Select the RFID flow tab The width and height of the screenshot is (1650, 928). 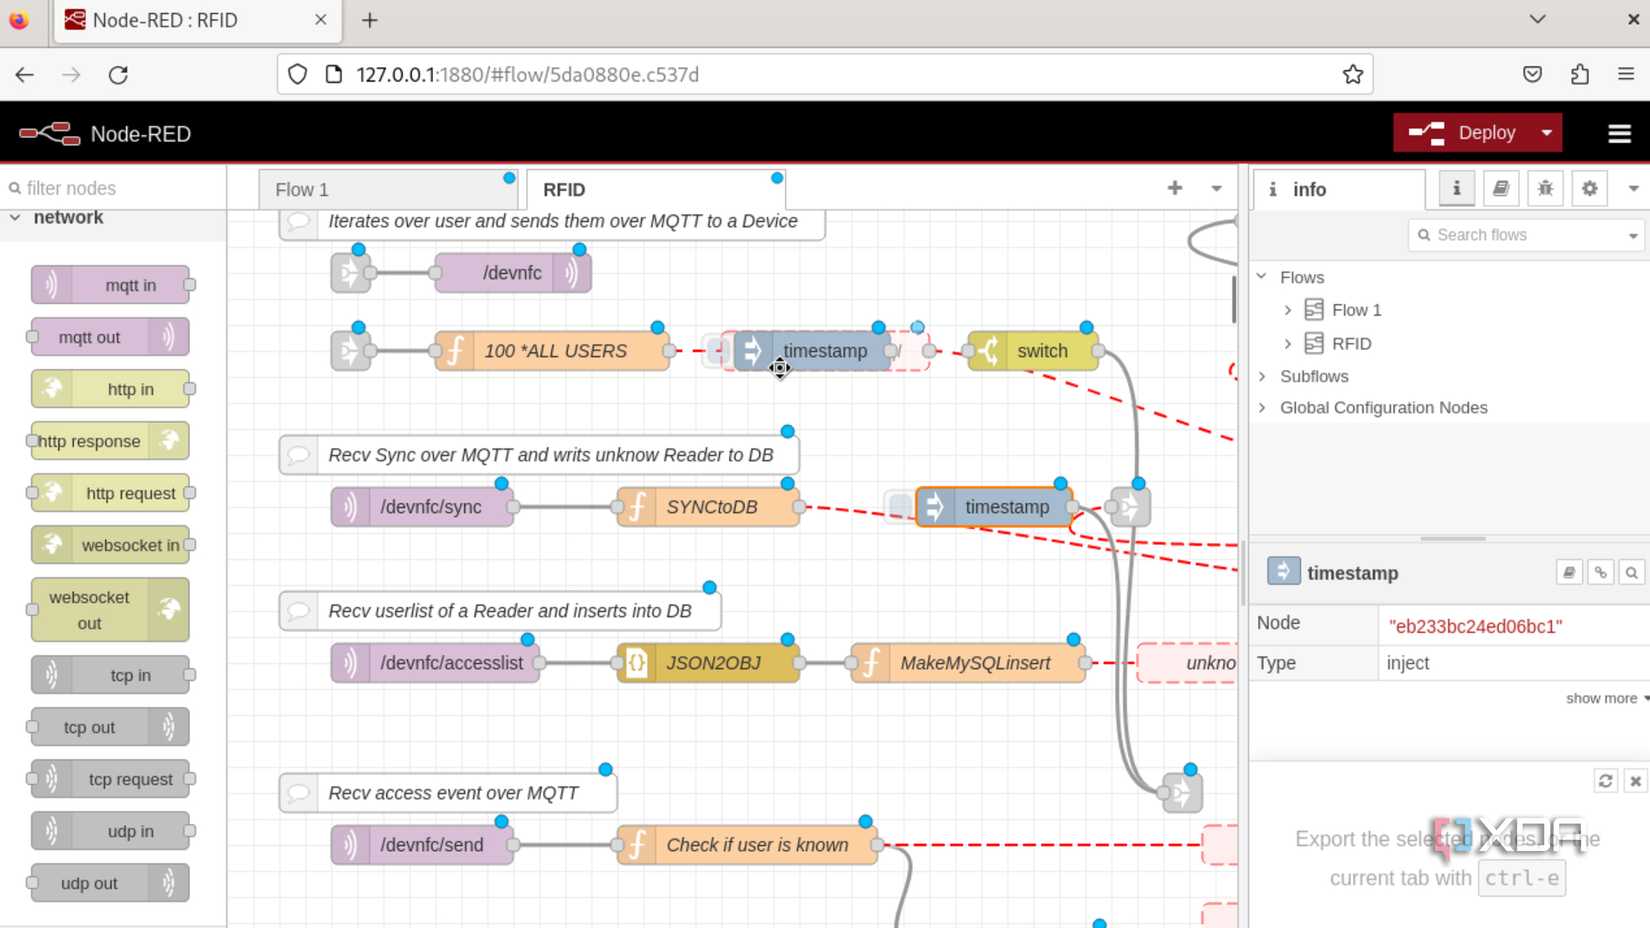563,189
